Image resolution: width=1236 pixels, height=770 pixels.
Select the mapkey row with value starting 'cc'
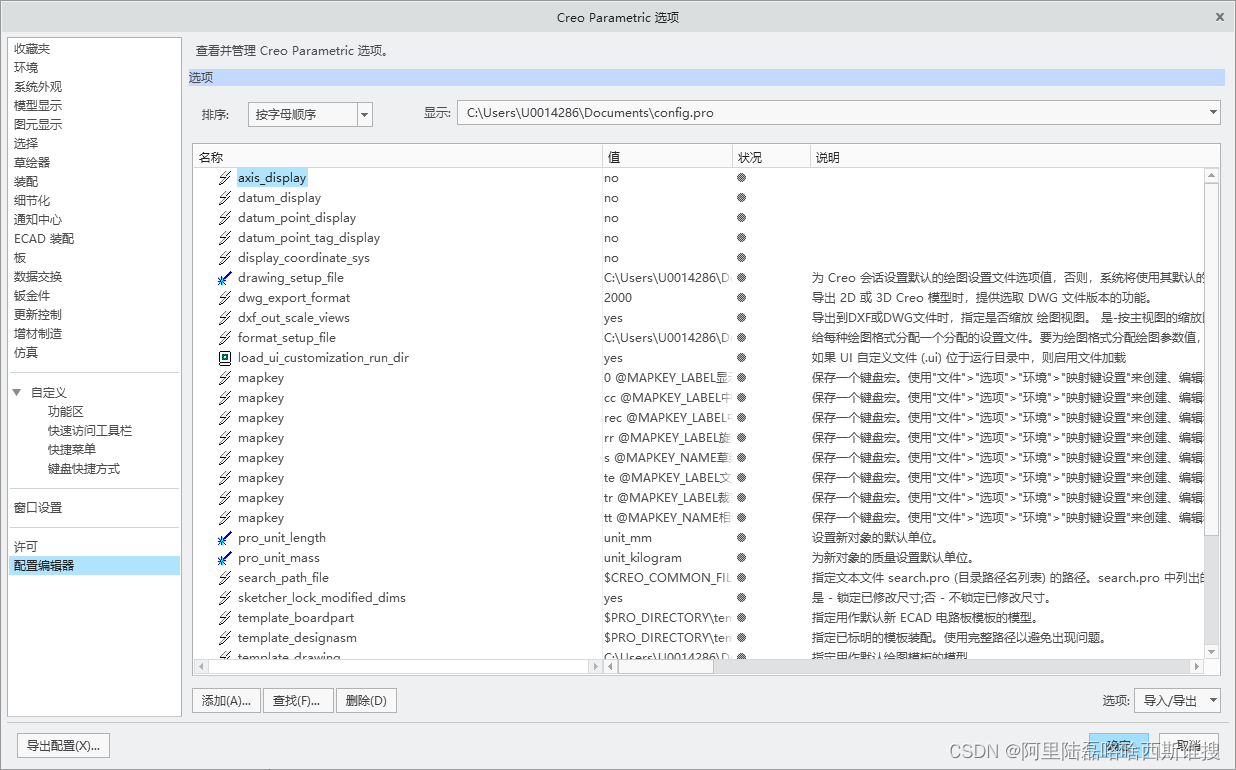click(x=700, y=398)
